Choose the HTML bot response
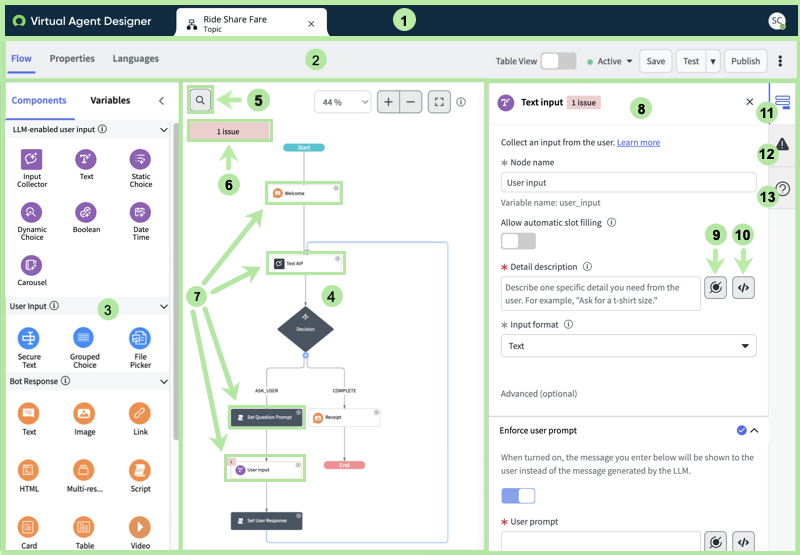Screen dimensions: 800x555 29,470
